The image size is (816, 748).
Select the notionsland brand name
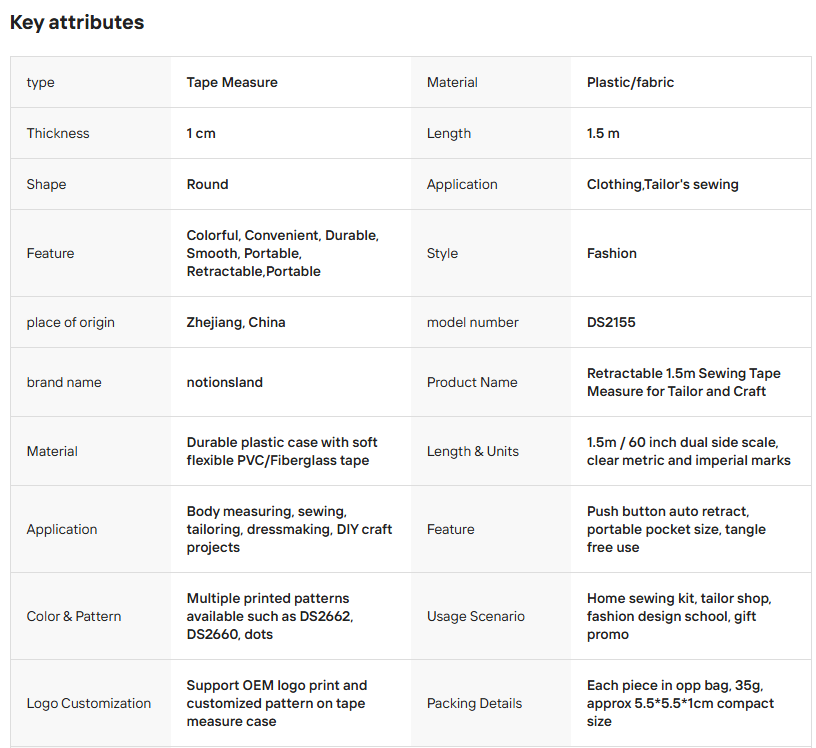click(x=224, y=382)
